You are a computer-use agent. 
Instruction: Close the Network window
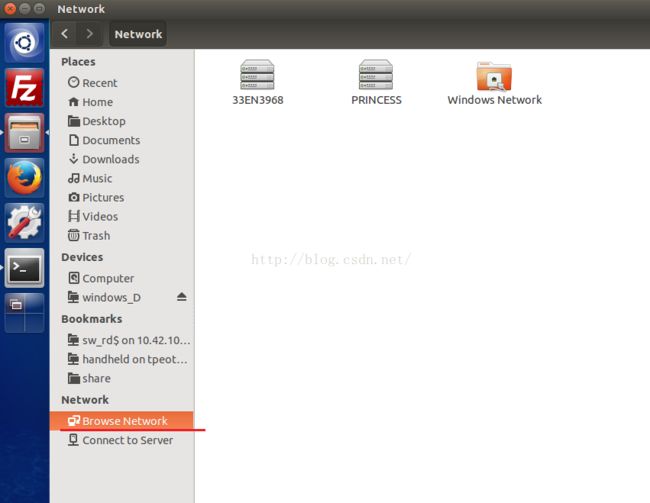(10, 8)
